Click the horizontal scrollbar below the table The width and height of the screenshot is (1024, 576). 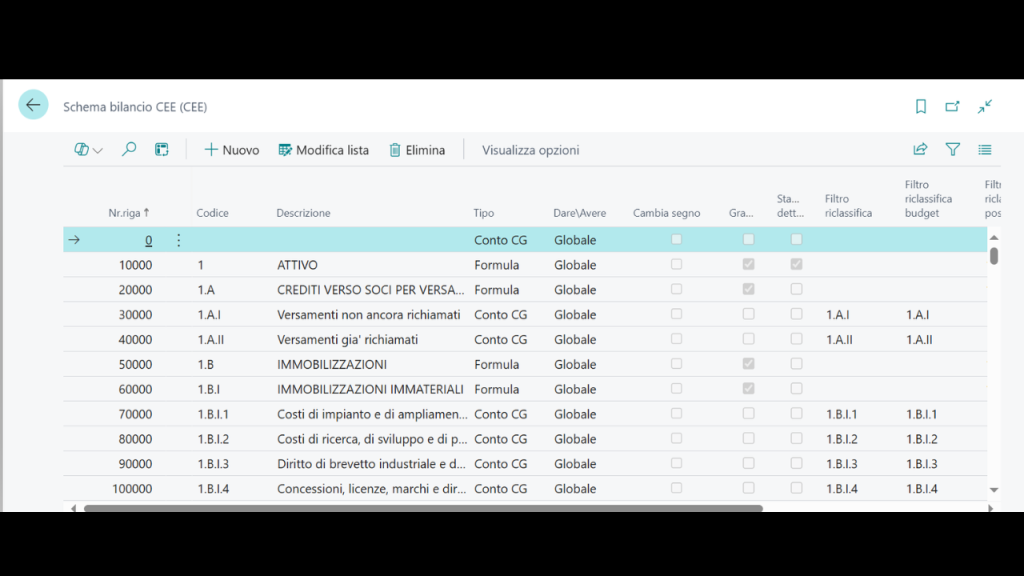pos(420,508)
